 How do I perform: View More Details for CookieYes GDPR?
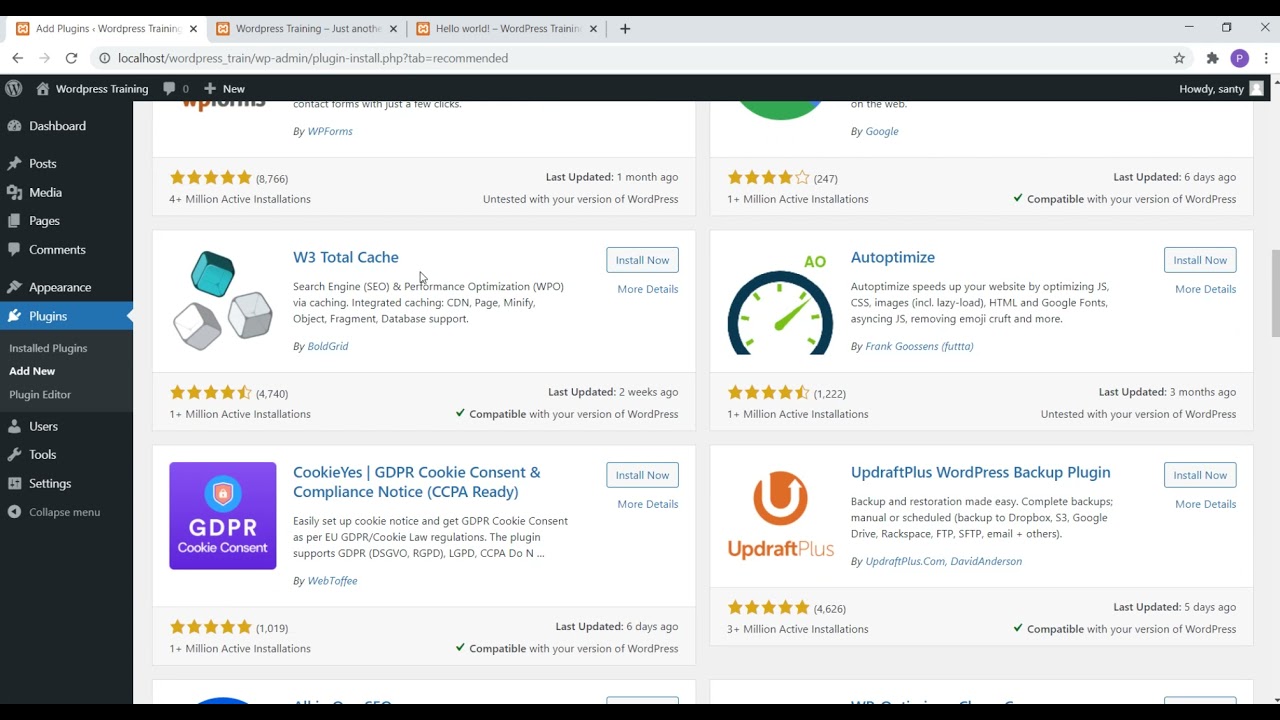(x=648, y=504)
